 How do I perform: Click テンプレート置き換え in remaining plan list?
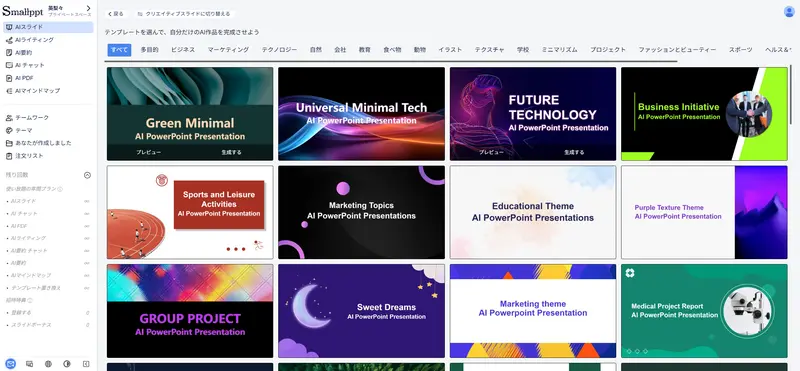point(36,288)
